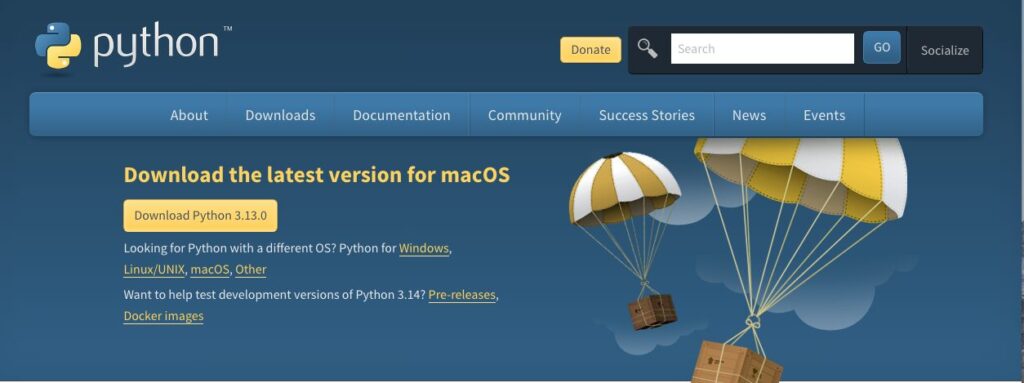Screen dimensions: 1024x383
Task: Click the Python logo icon
Action: 58,46
